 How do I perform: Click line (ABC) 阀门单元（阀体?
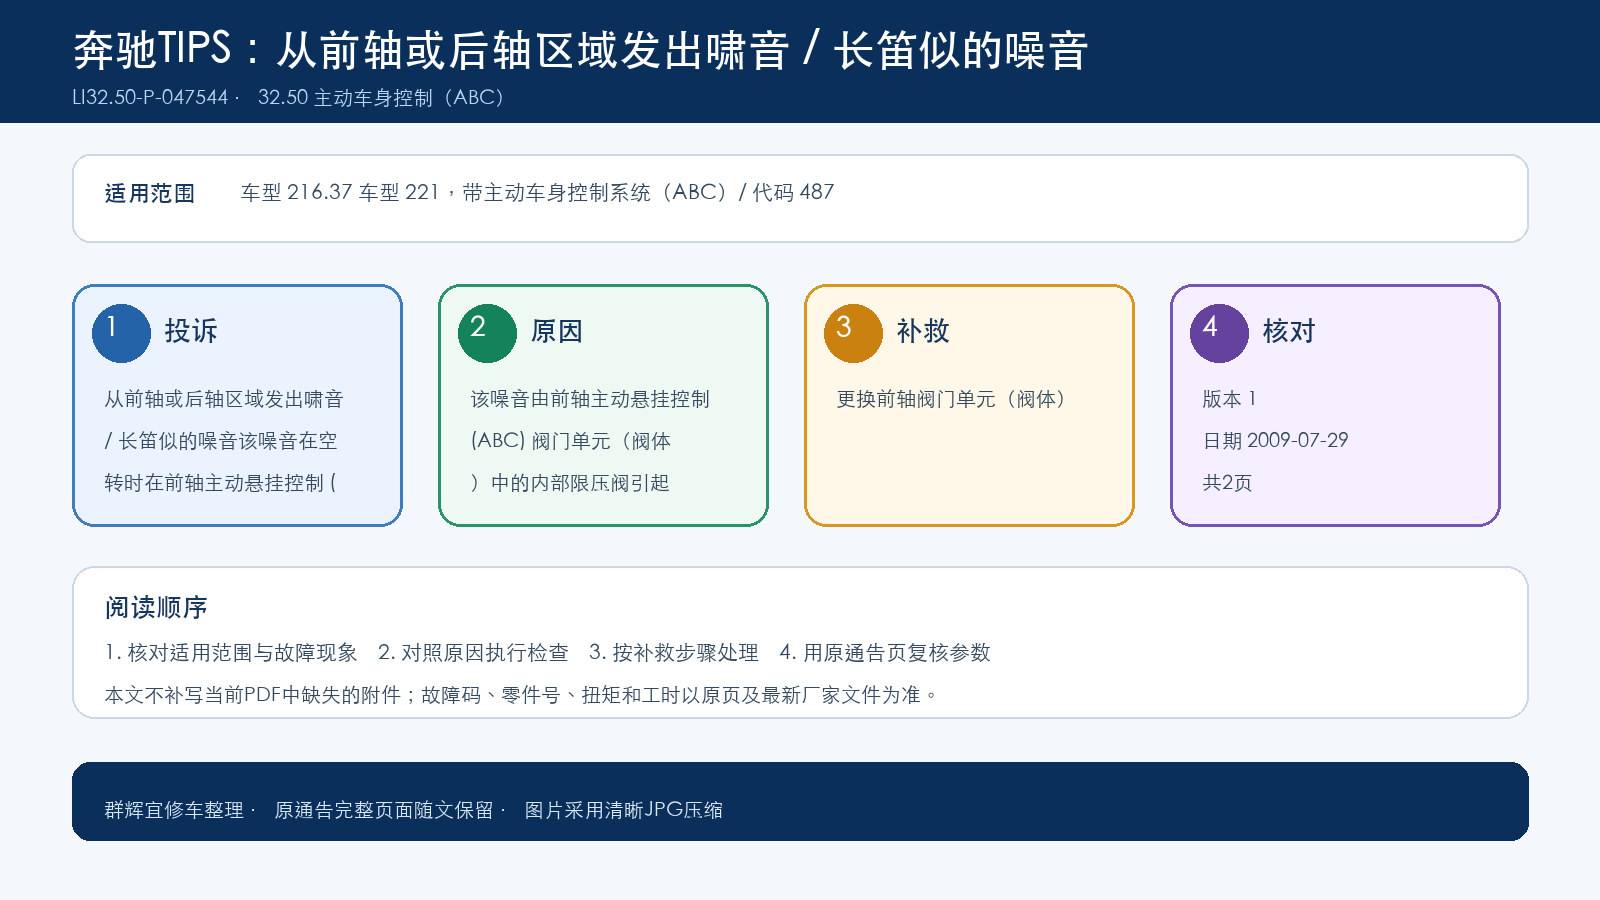coord(571,441)
